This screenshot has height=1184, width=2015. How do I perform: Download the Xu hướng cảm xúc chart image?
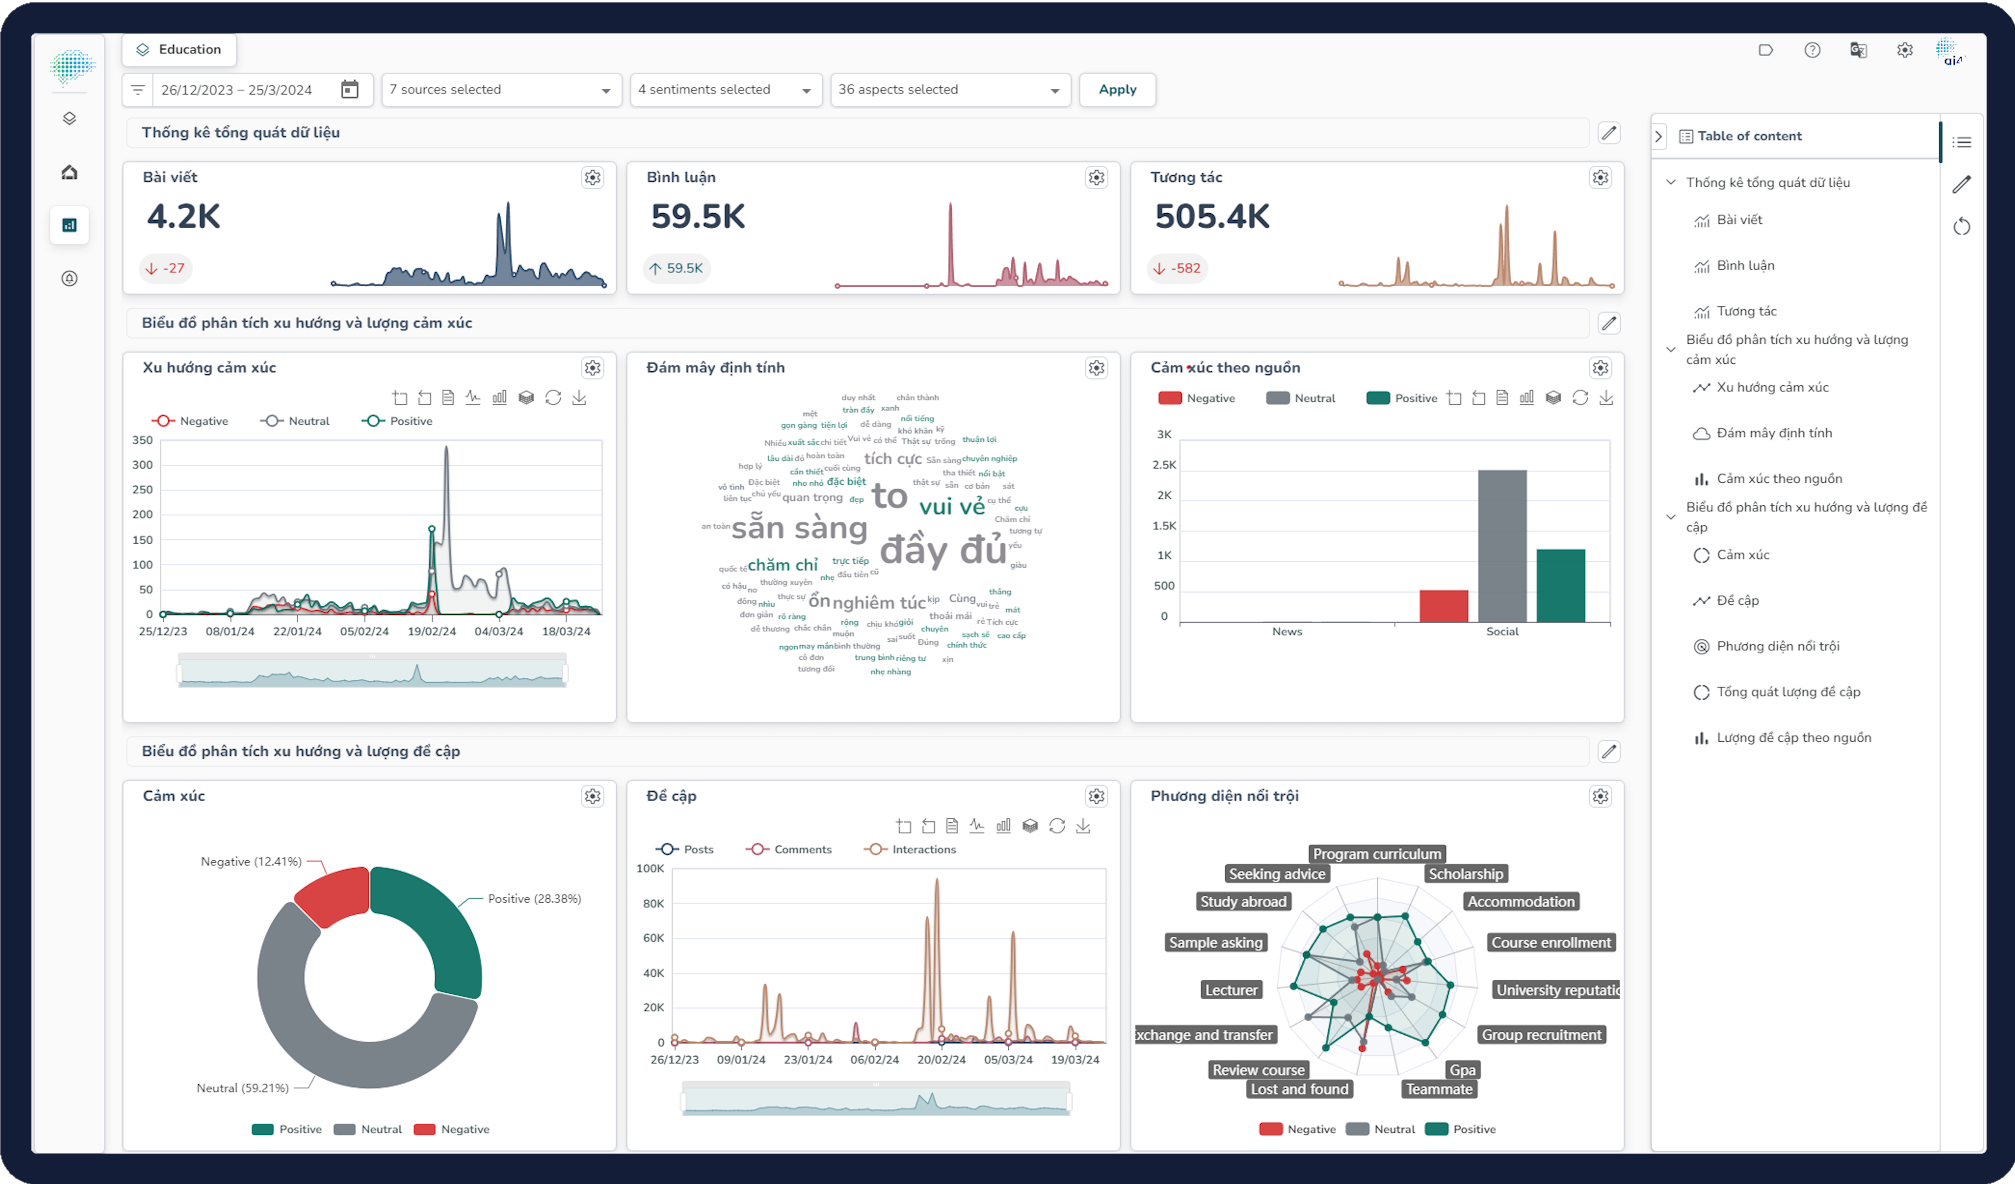coord(579,398)
